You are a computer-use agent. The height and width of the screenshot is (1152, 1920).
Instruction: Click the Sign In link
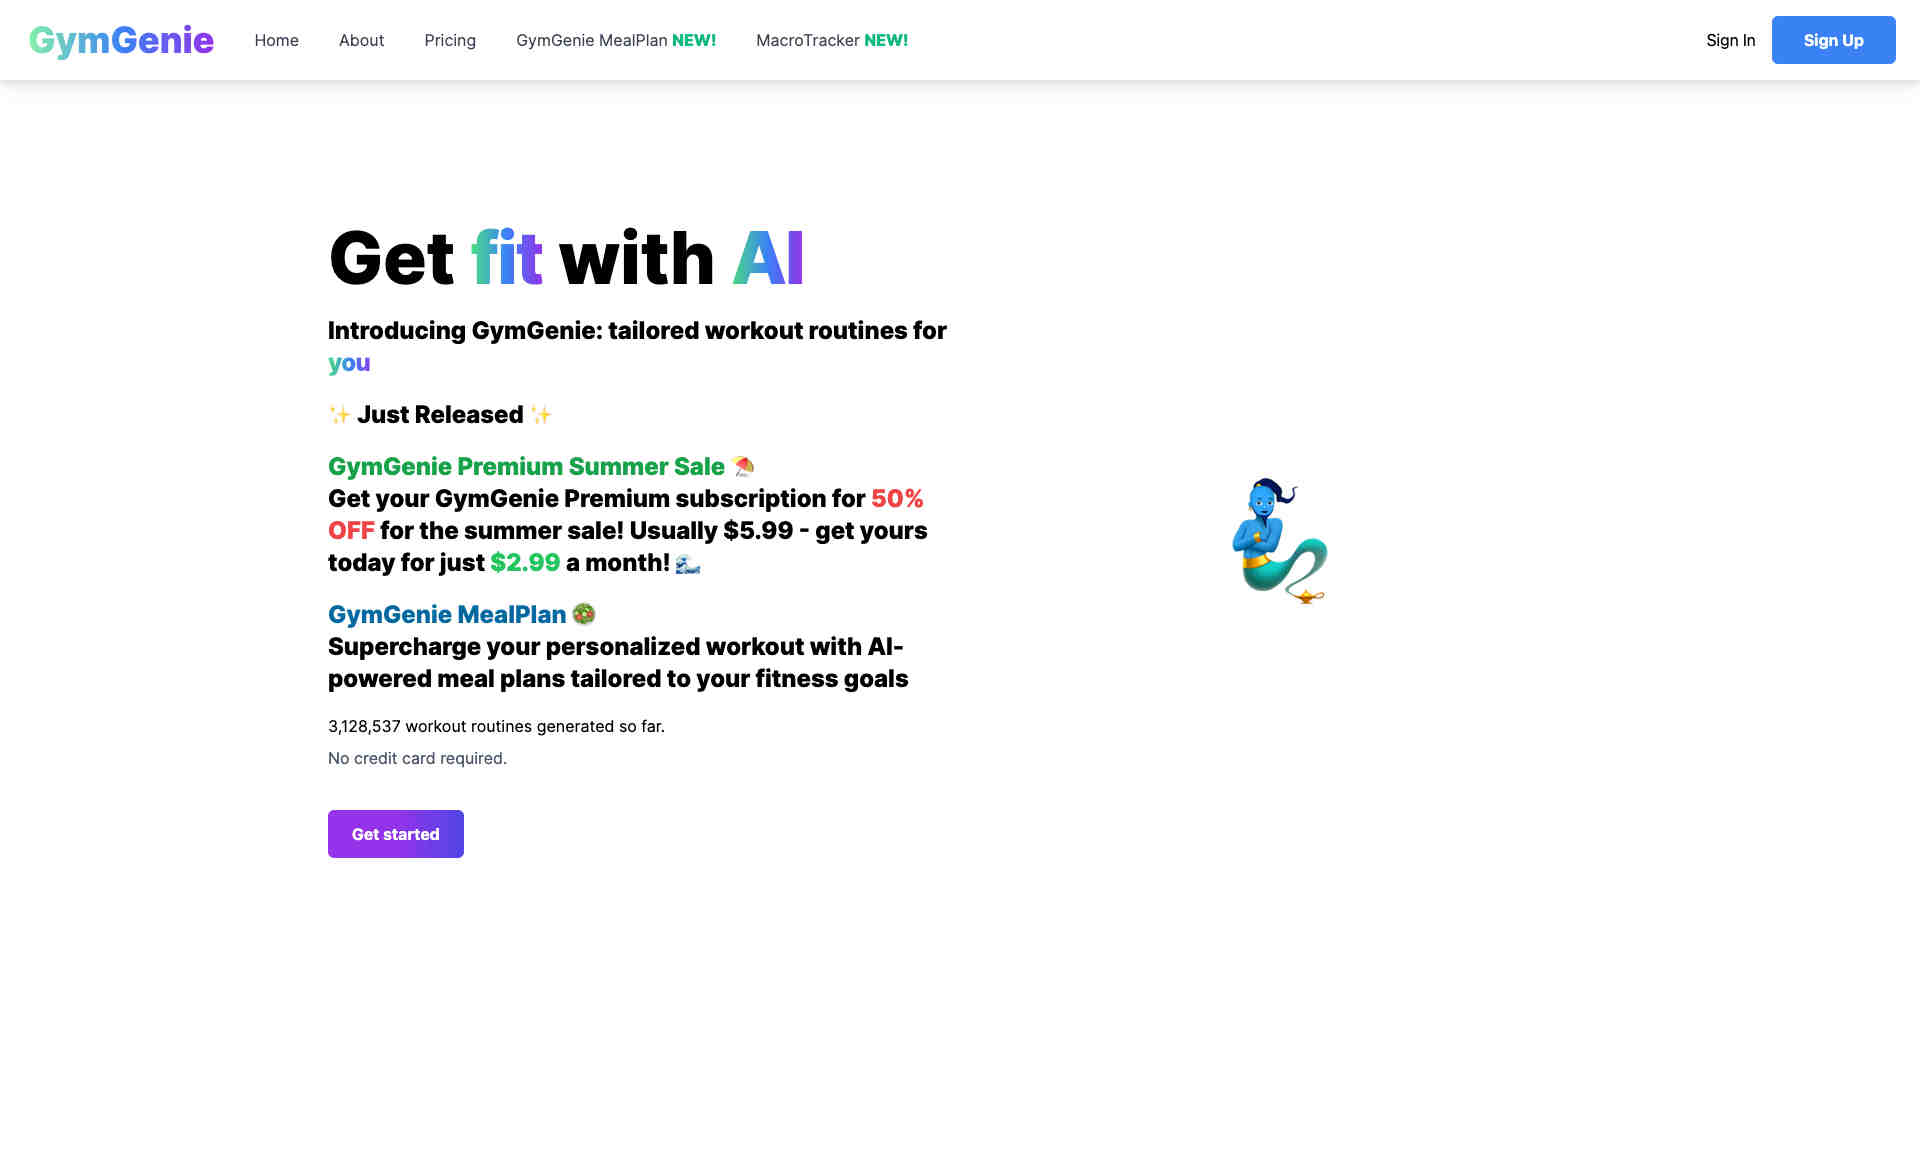(1731, 40)
